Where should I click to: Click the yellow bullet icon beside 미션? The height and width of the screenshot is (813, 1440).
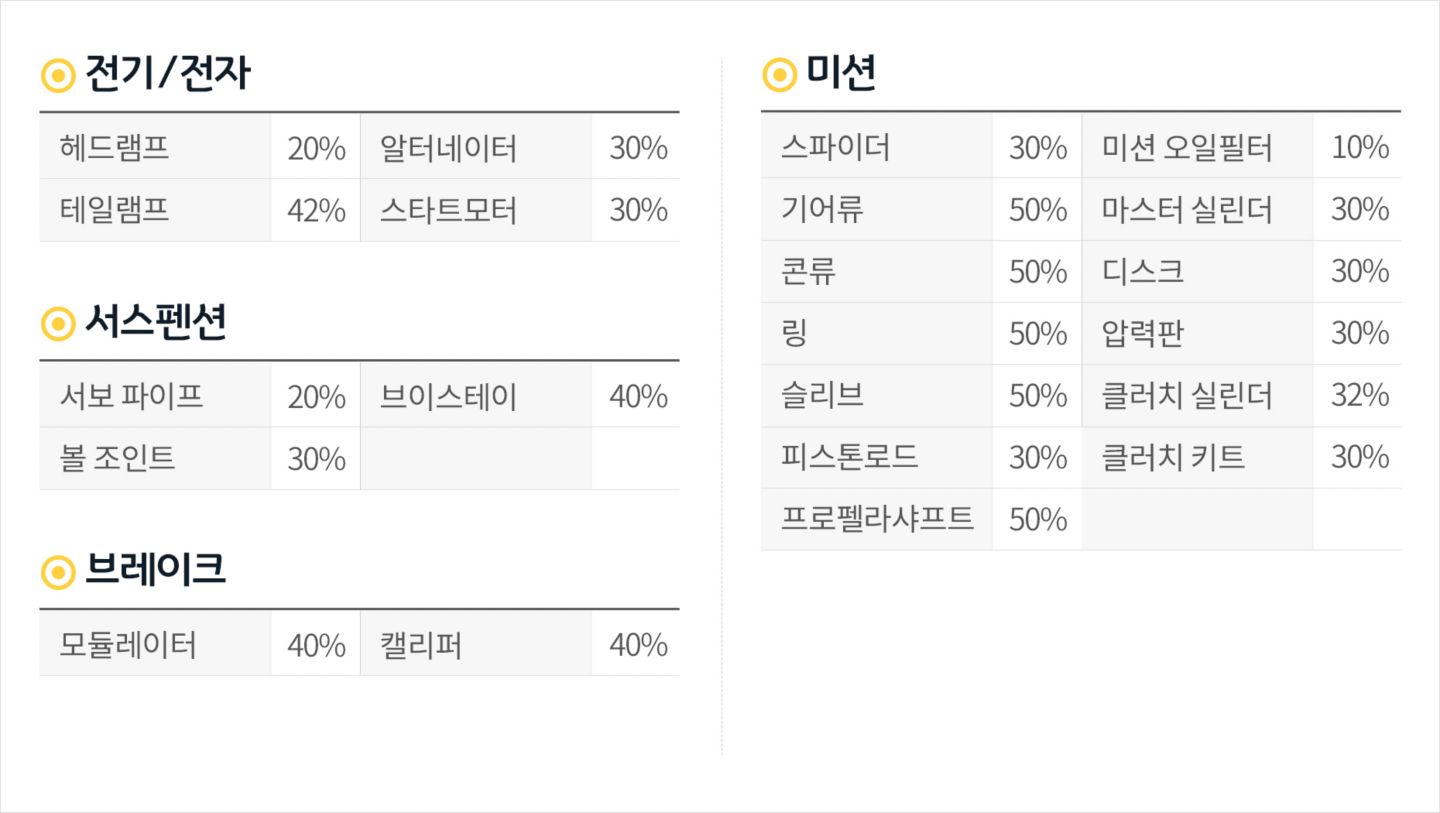point(779,74)
